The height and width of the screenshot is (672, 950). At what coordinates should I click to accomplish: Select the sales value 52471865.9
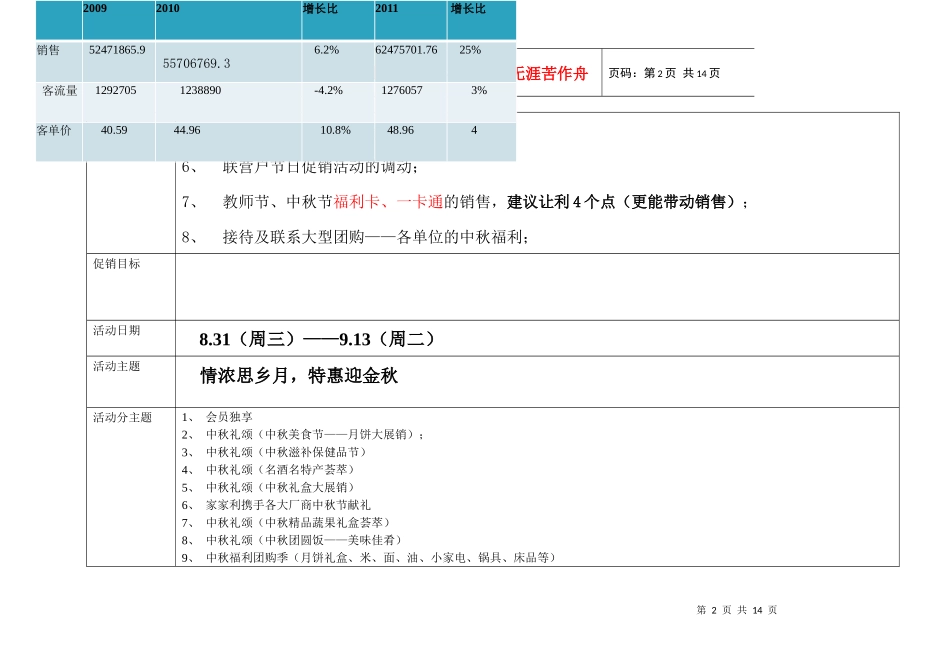tap(117, 50)
